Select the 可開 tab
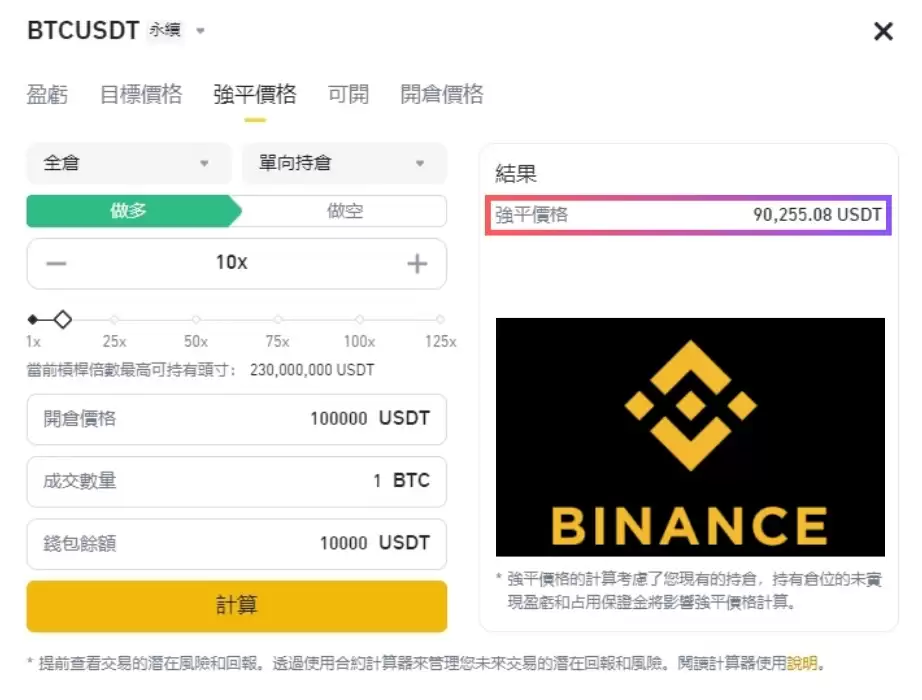The height and width of the screenshot is (700, 922). point(347,93)
